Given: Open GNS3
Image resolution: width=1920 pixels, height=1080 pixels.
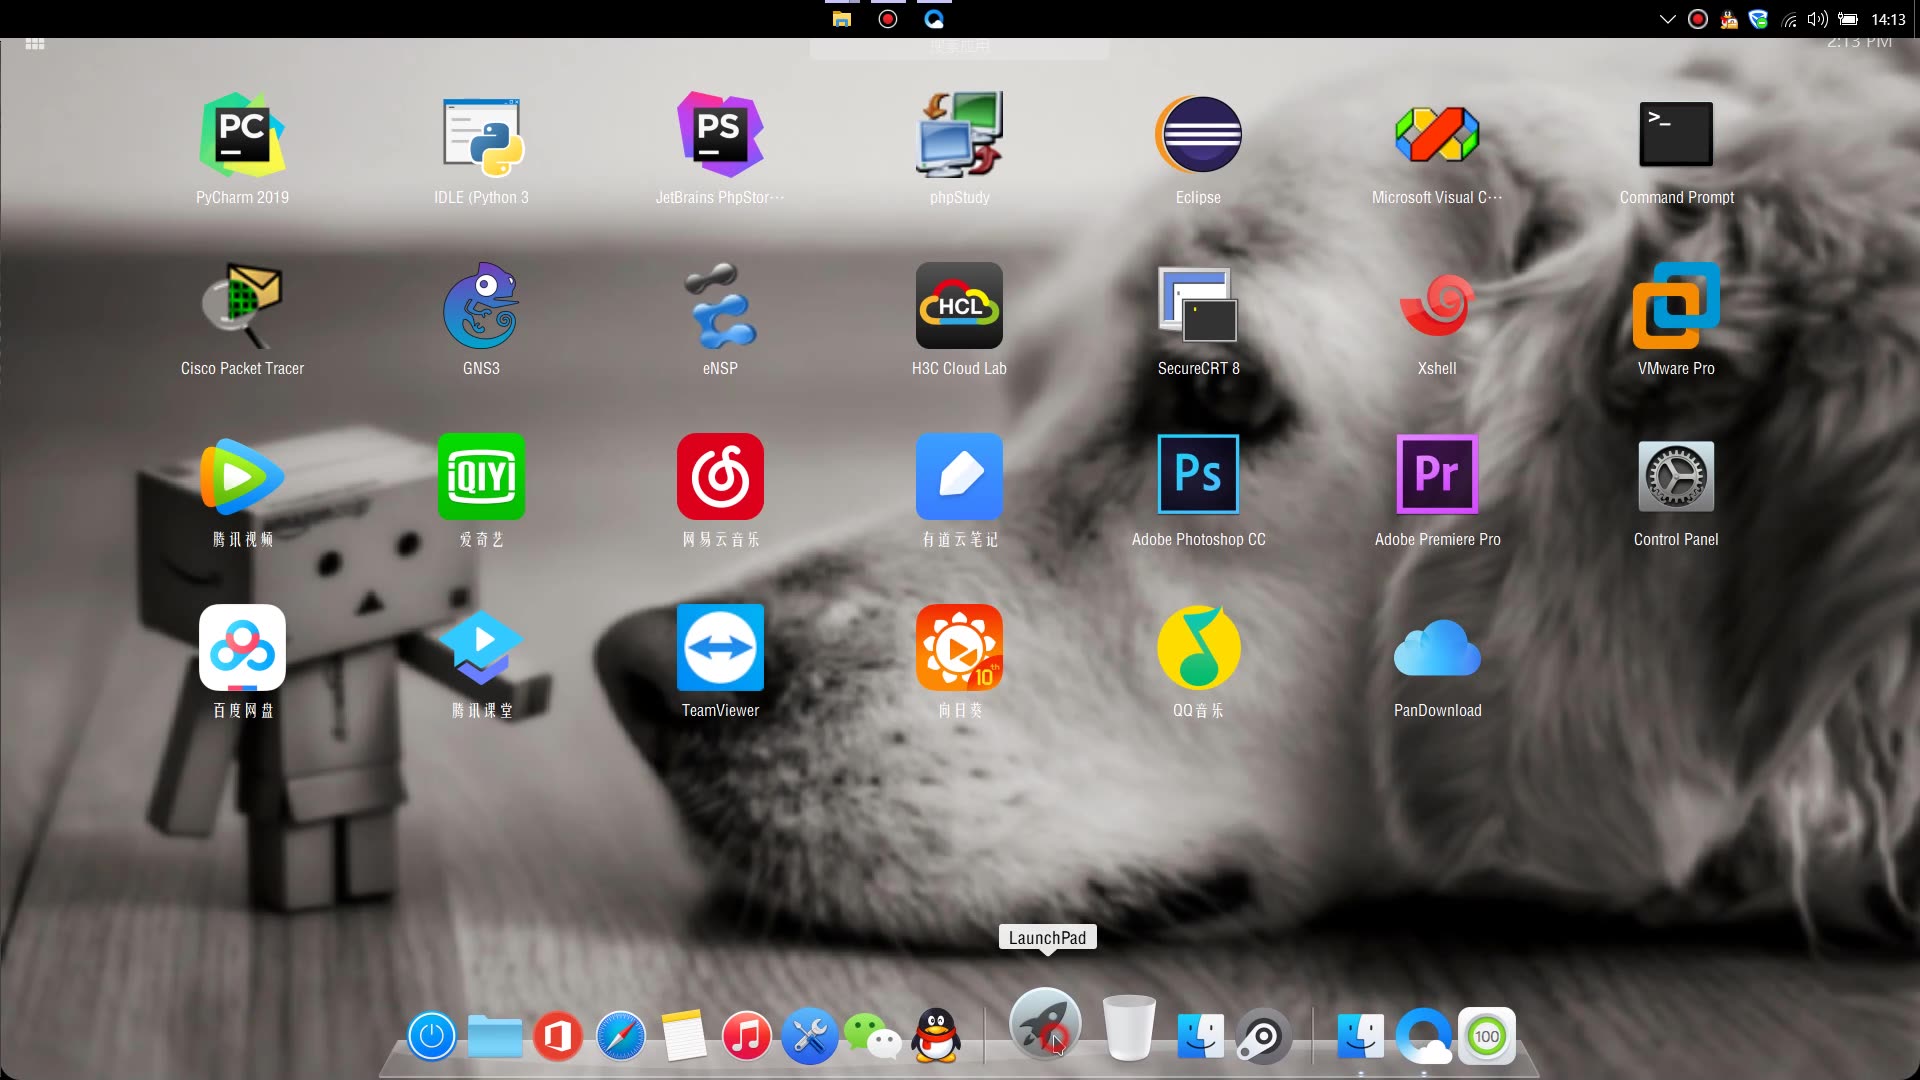Looking at the screenshot, I should click(481, 306).
